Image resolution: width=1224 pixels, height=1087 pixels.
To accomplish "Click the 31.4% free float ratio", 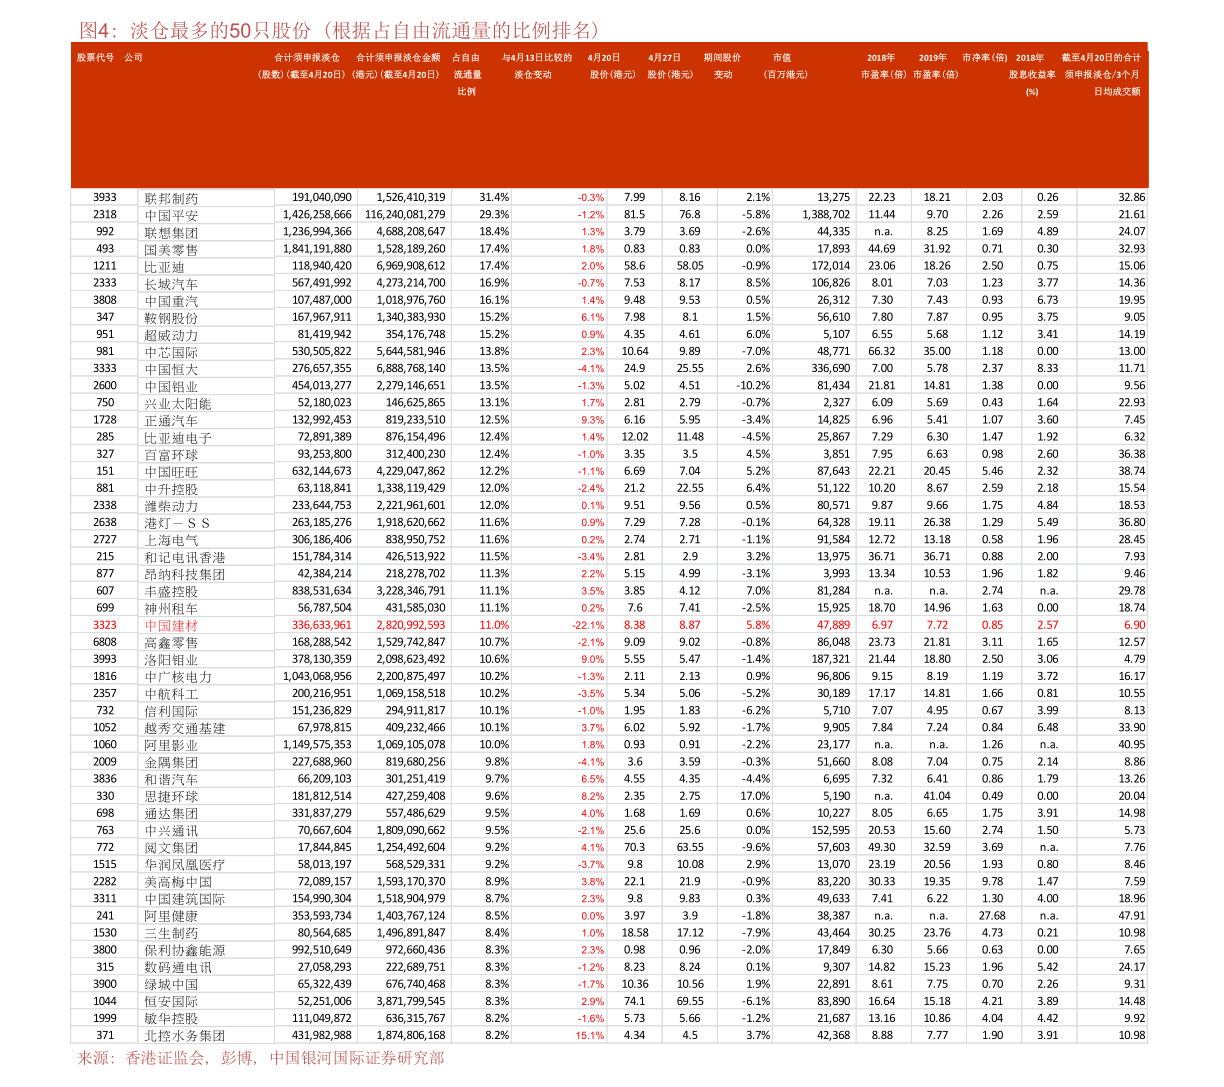I will [494, 197].
